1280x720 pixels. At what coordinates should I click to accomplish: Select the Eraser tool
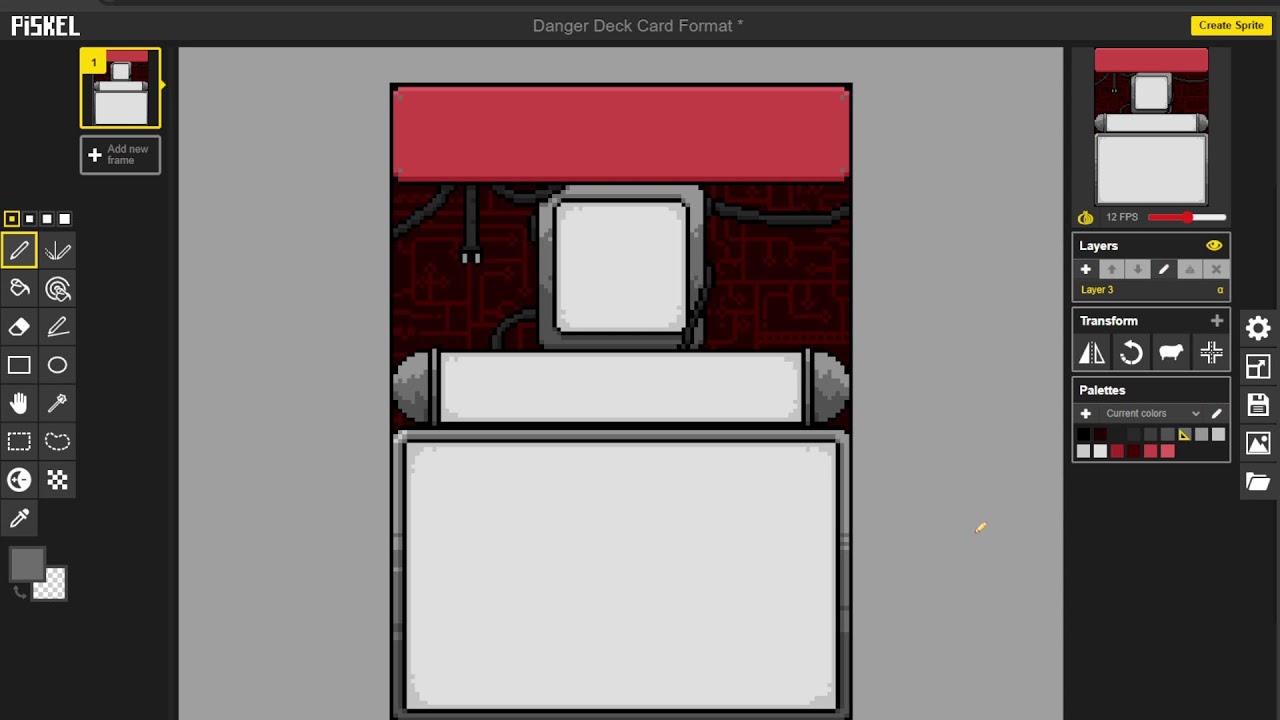tap(19, 327)
